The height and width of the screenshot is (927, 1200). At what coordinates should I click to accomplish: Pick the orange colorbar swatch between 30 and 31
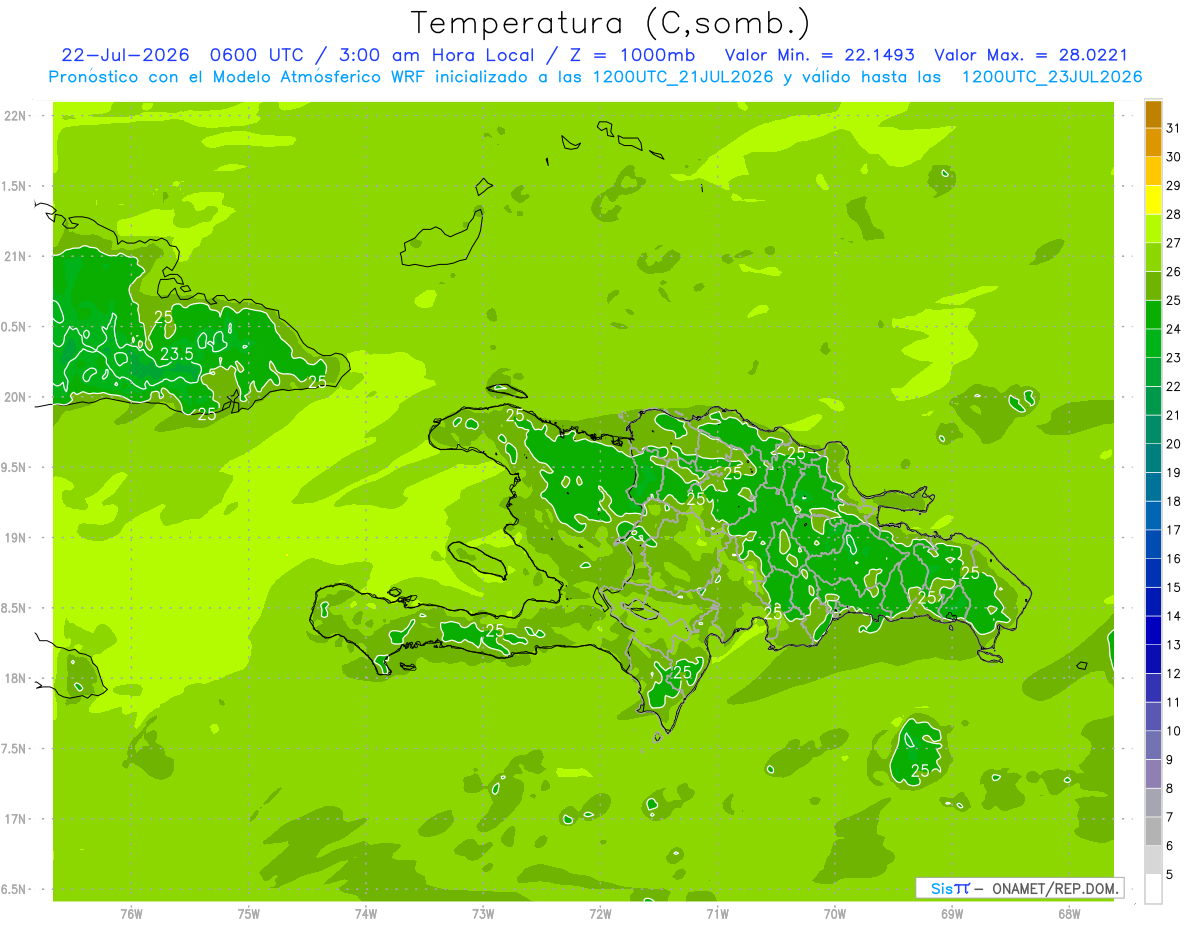tap(1154, 143)
